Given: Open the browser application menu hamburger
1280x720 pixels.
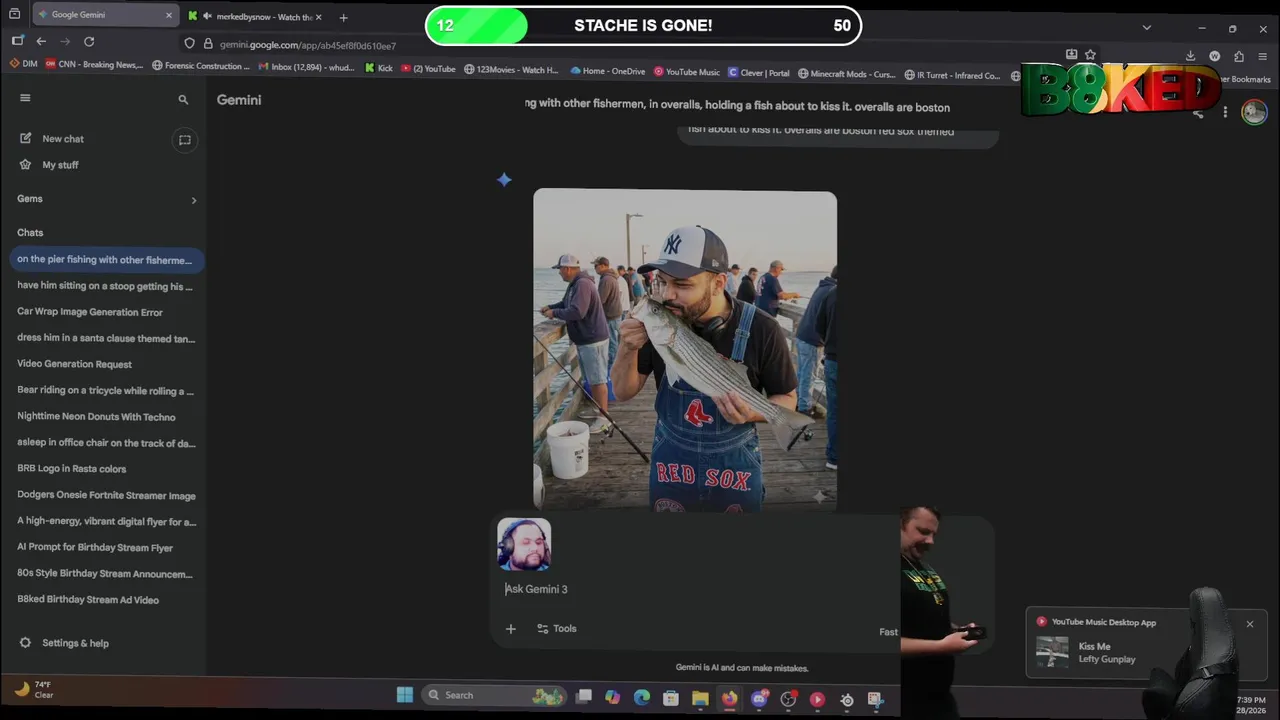Looking at the screenshot, I should click(x=1263, y=56).
